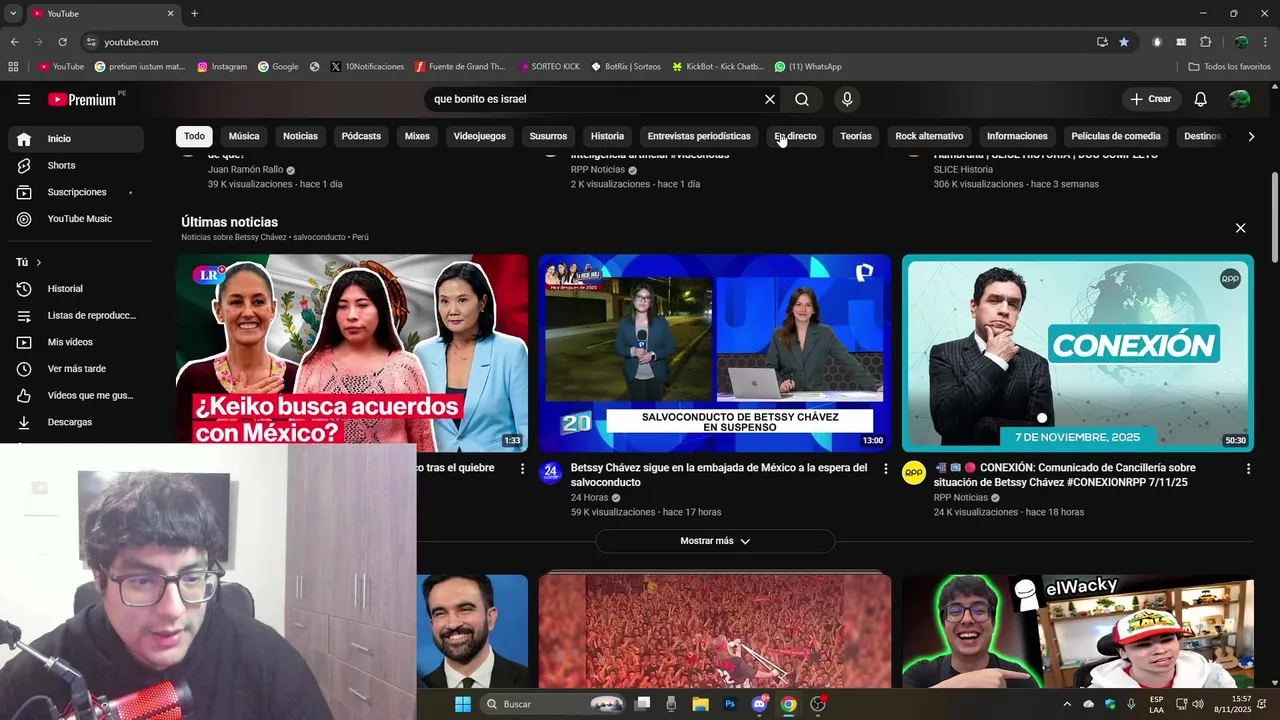Screen dimensions: 1280x720
Task: Open options menu for Keiko video
Action: 522,468
